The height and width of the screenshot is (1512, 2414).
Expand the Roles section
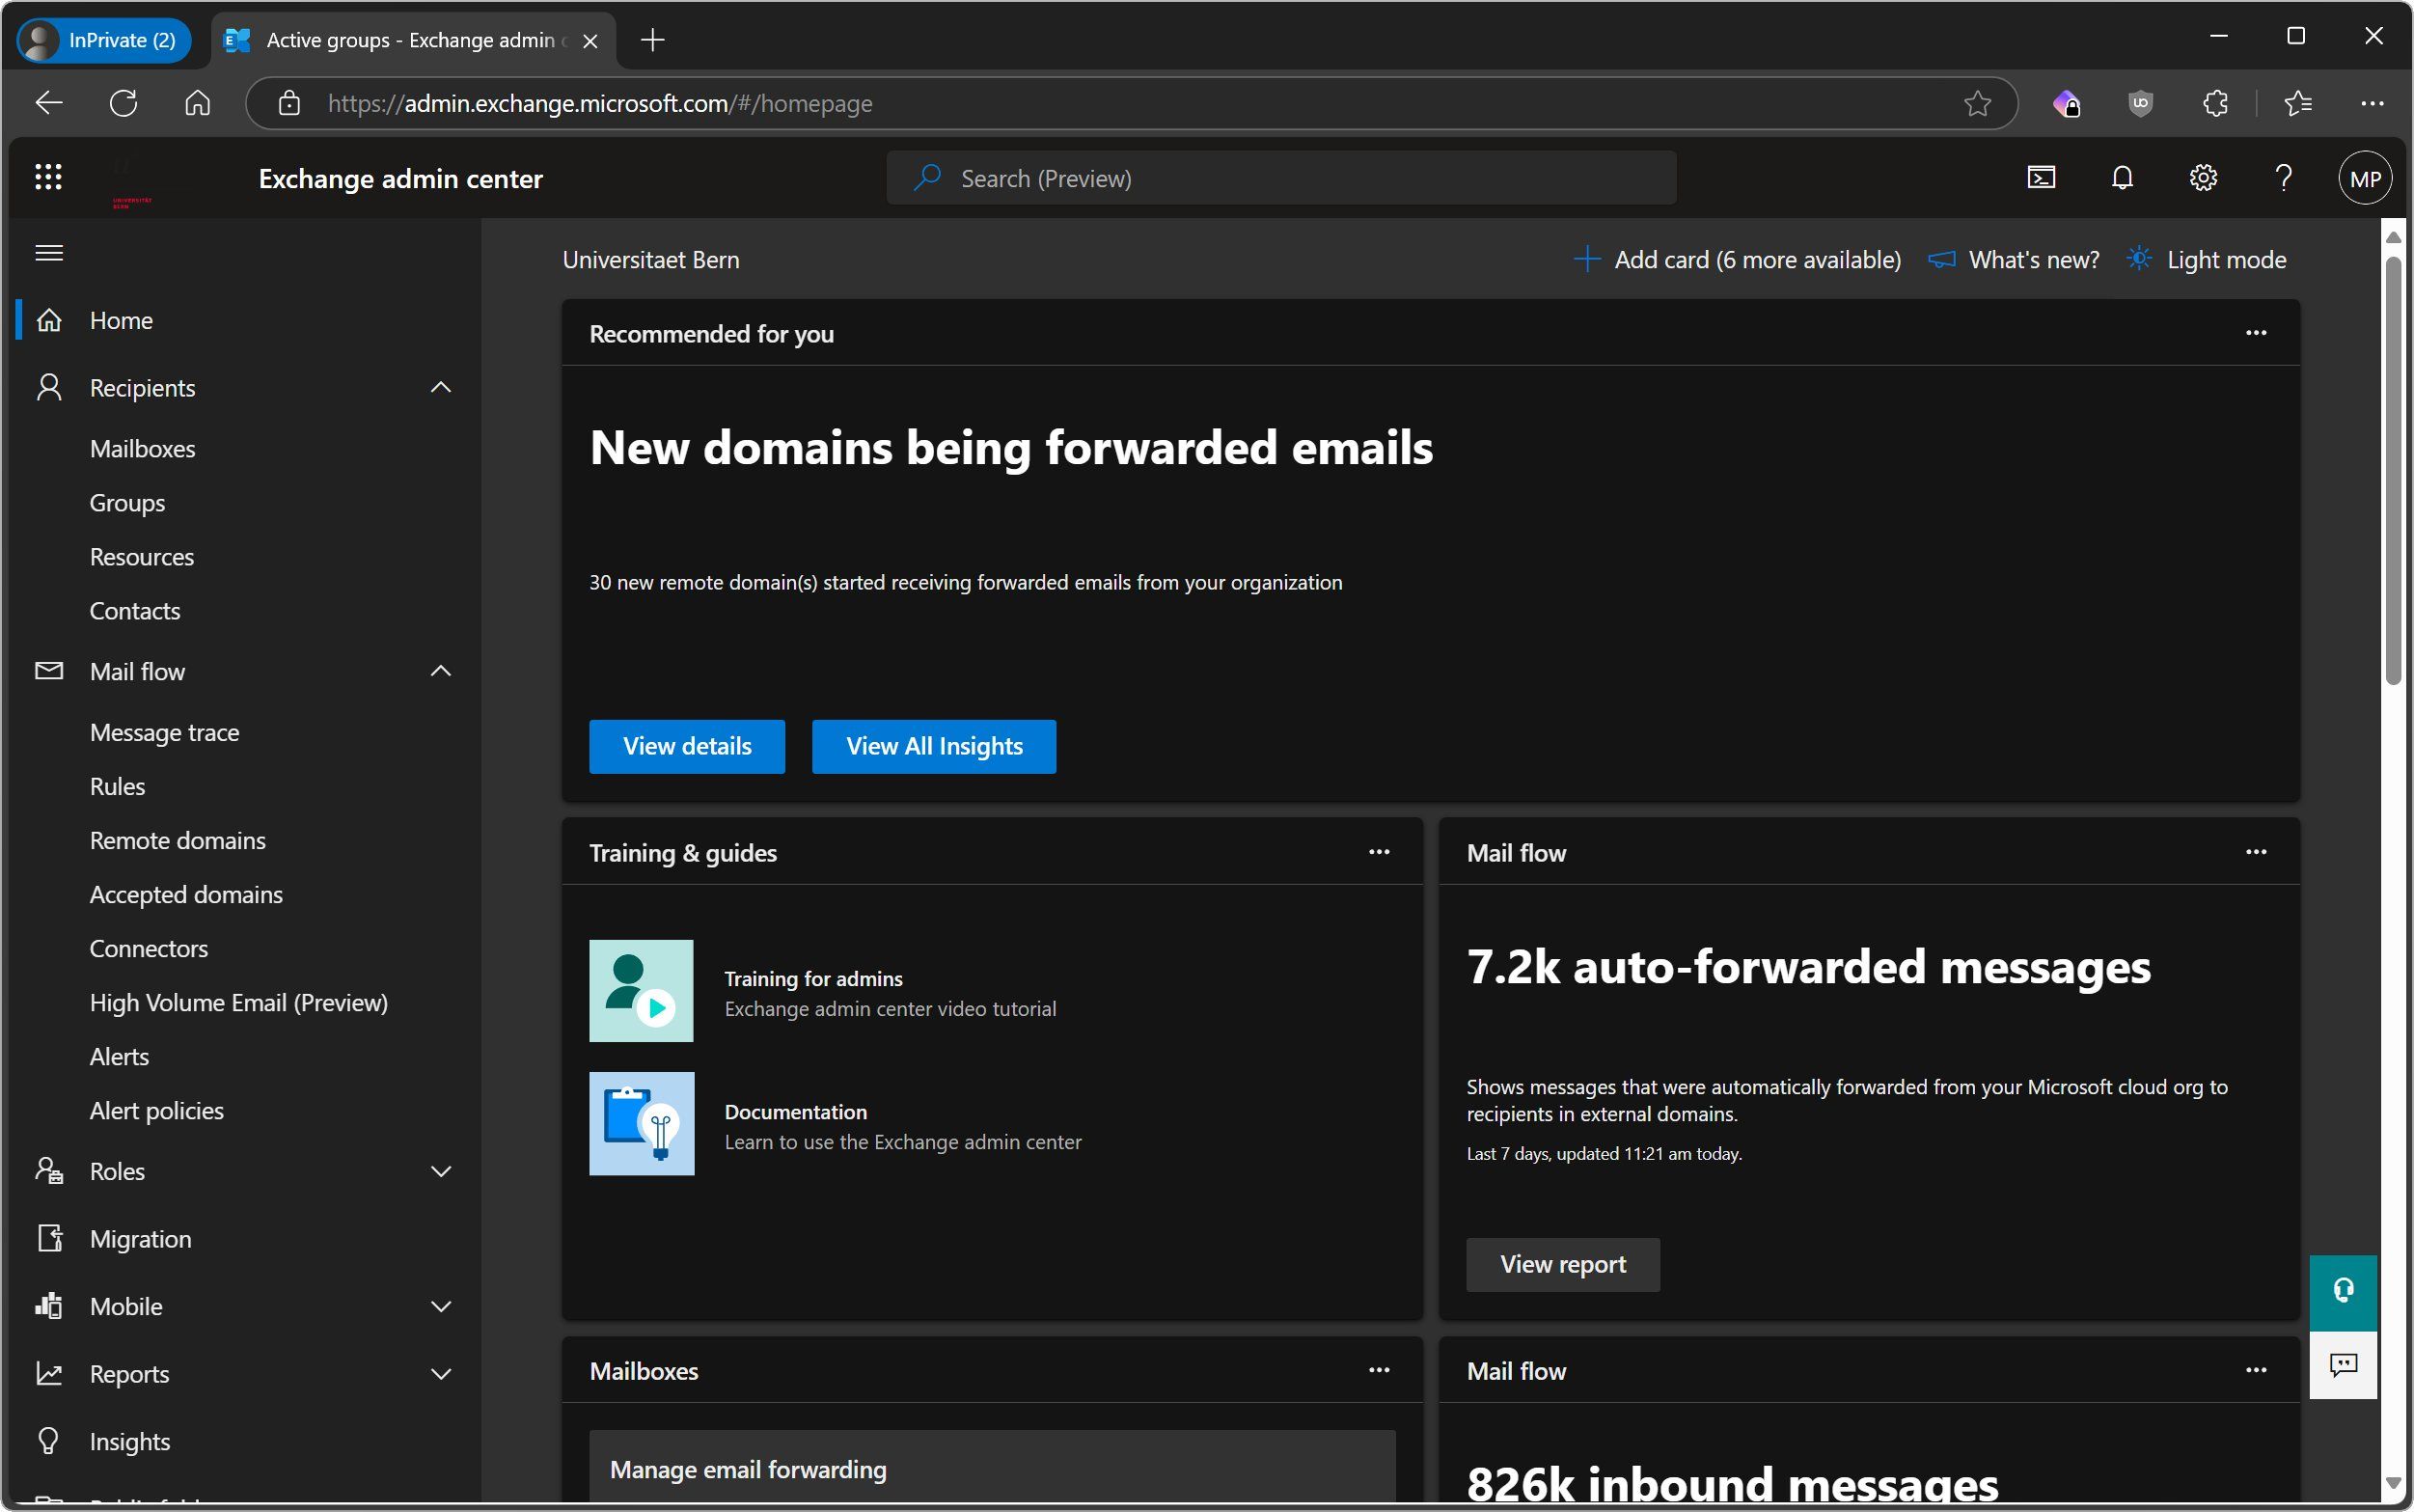[x=440, y=1171]
